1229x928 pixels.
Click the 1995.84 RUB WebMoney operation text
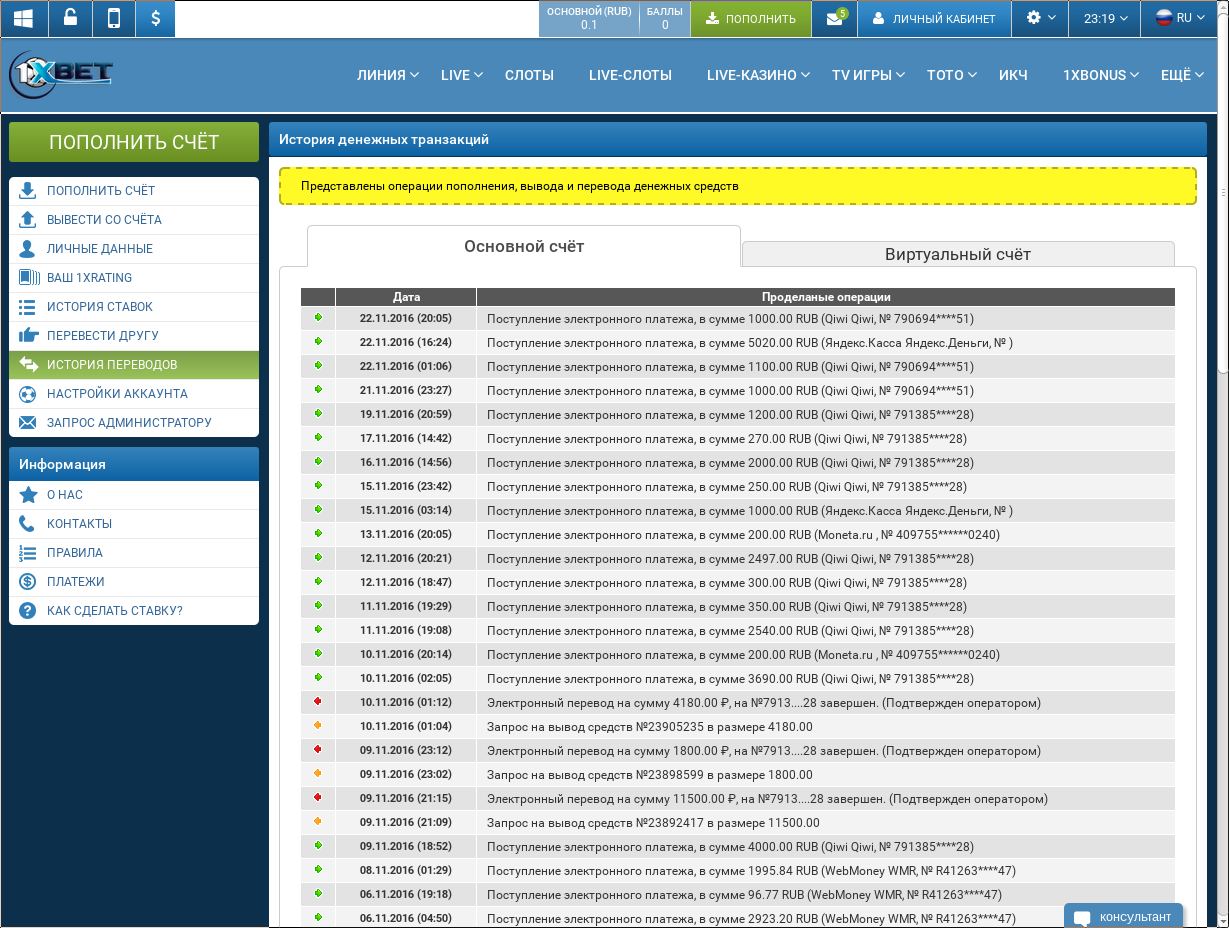click(x=751, y=870)
